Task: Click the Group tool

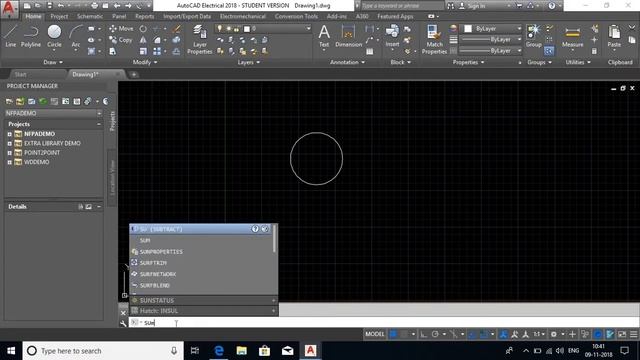Action: [533, 36]
